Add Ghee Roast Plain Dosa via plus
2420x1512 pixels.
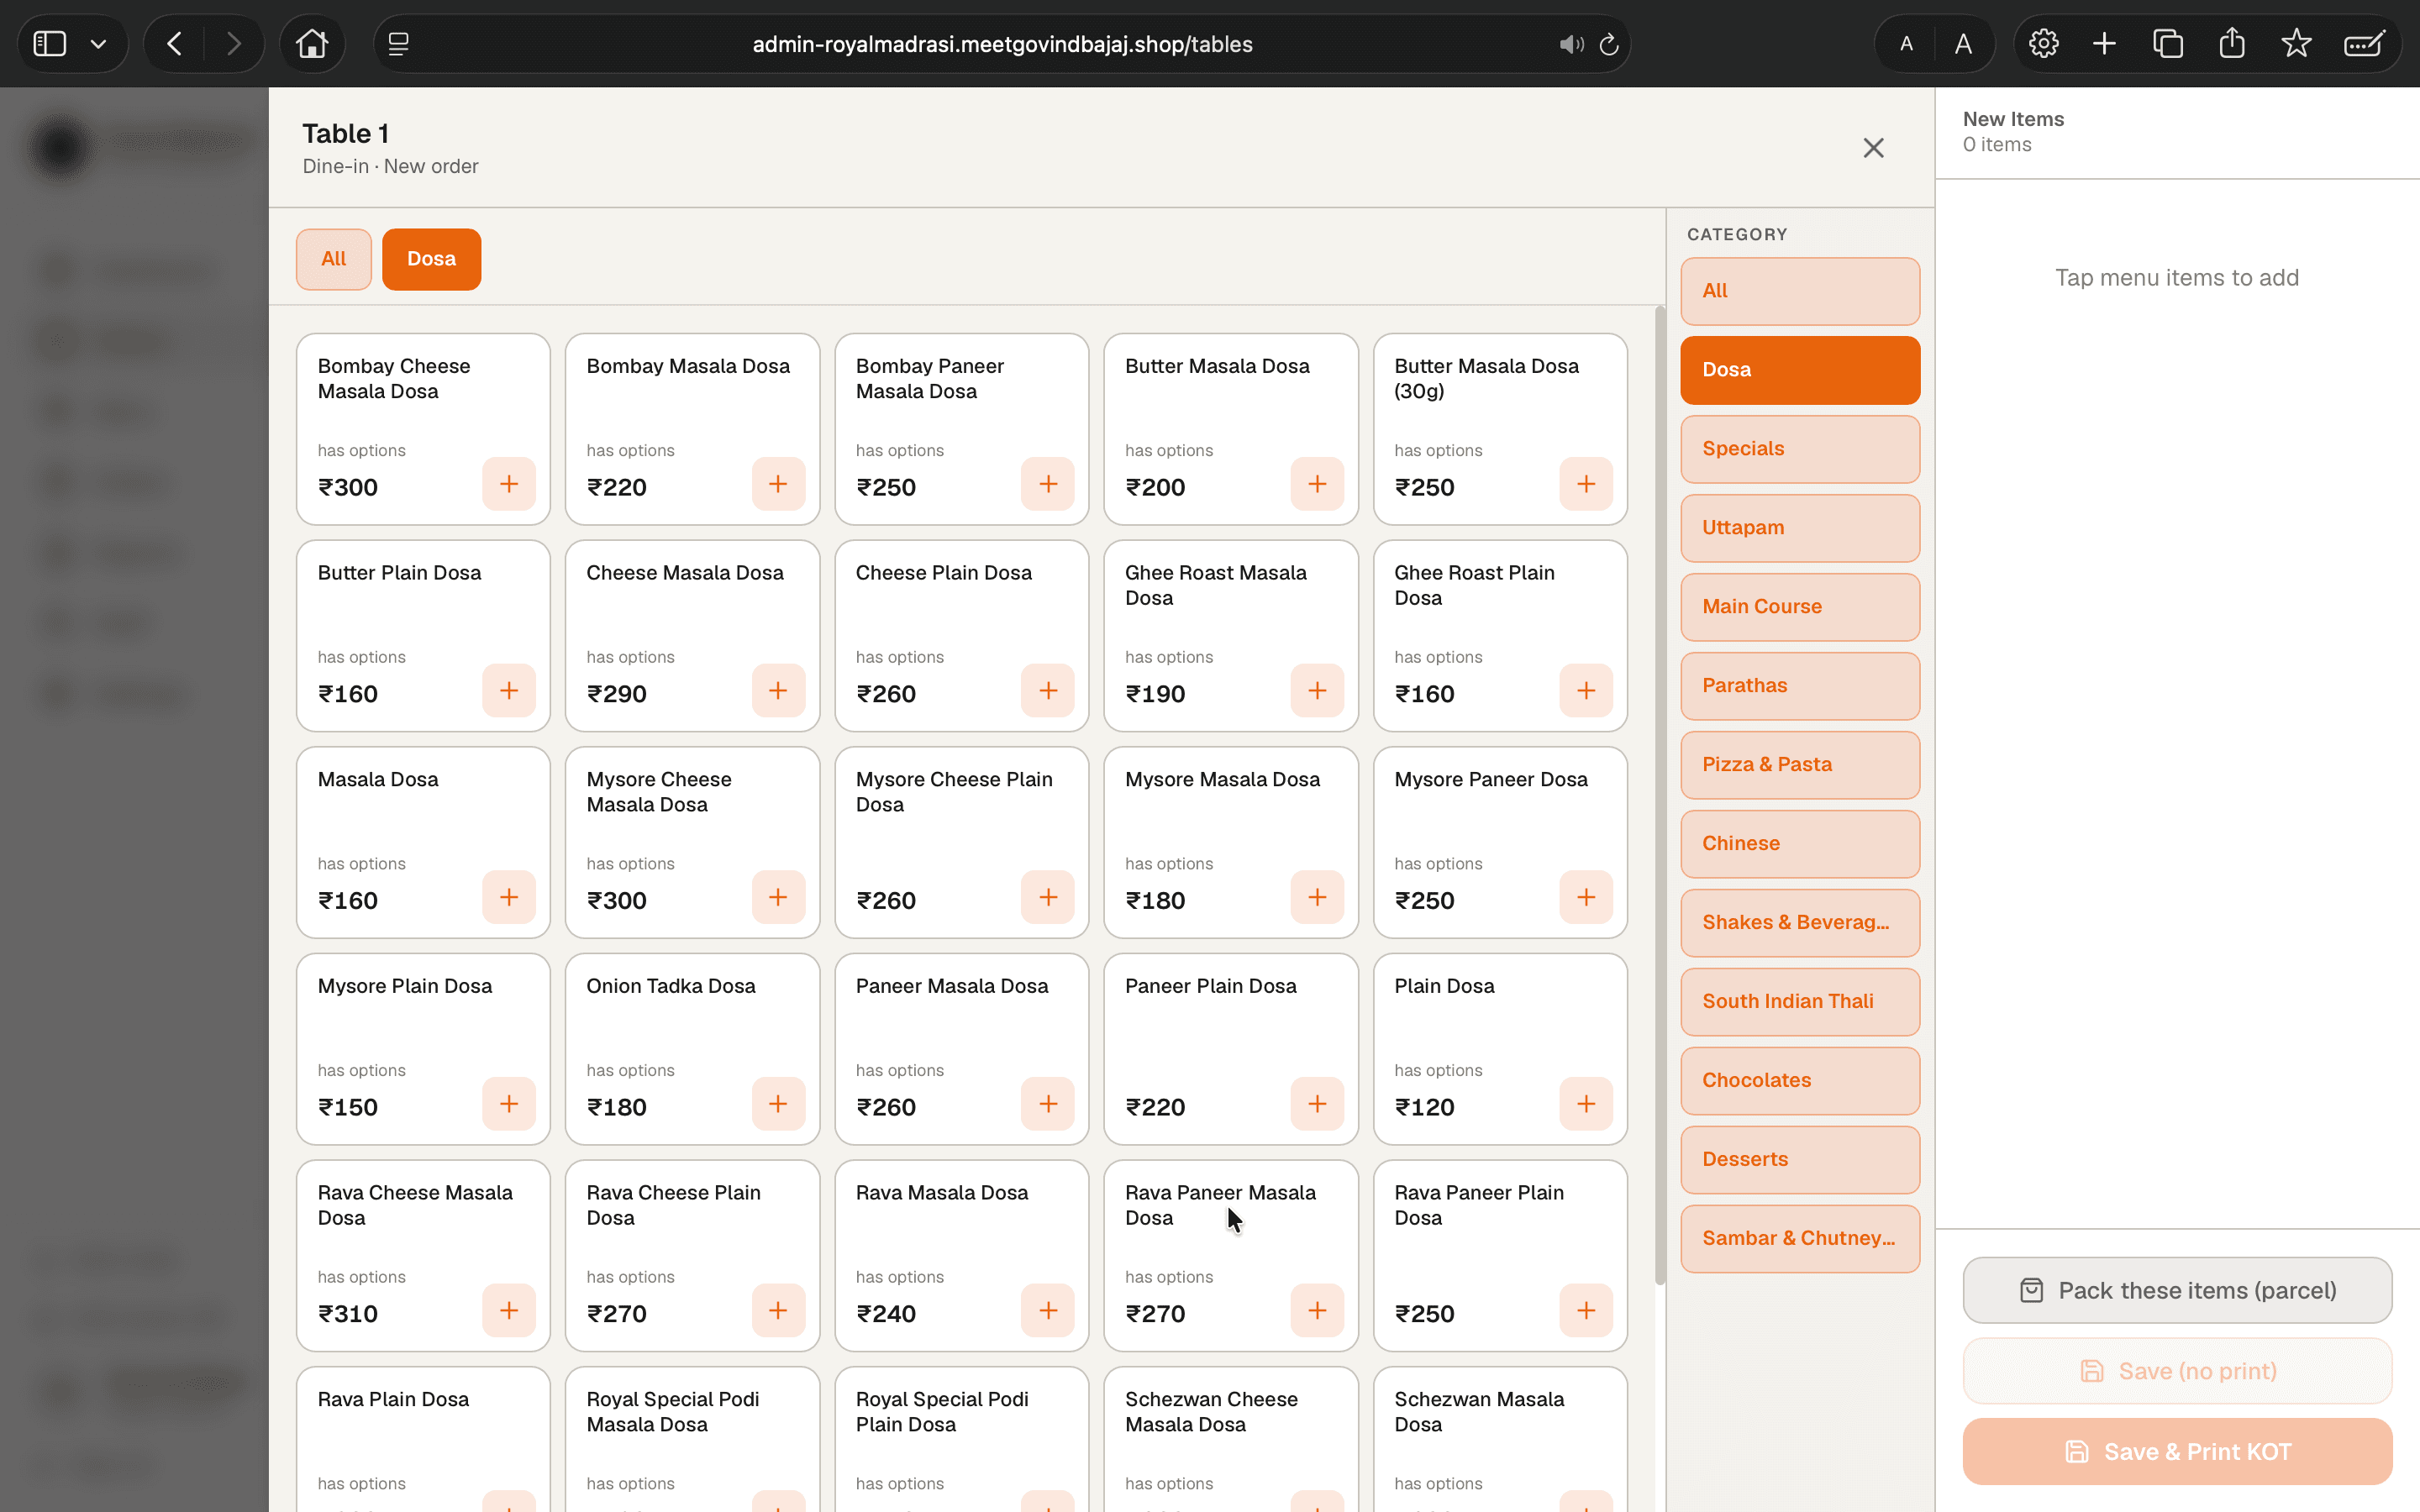1586,691
